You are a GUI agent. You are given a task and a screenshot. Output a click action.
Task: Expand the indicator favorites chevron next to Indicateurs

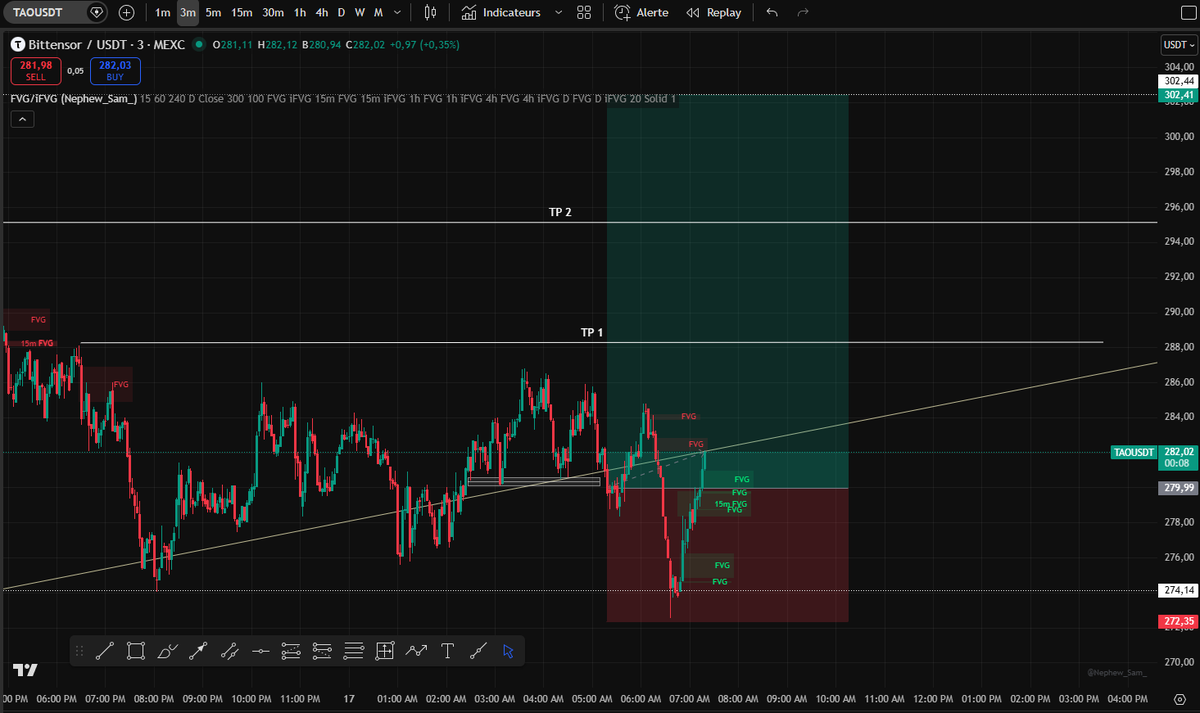tap(558, 13)
